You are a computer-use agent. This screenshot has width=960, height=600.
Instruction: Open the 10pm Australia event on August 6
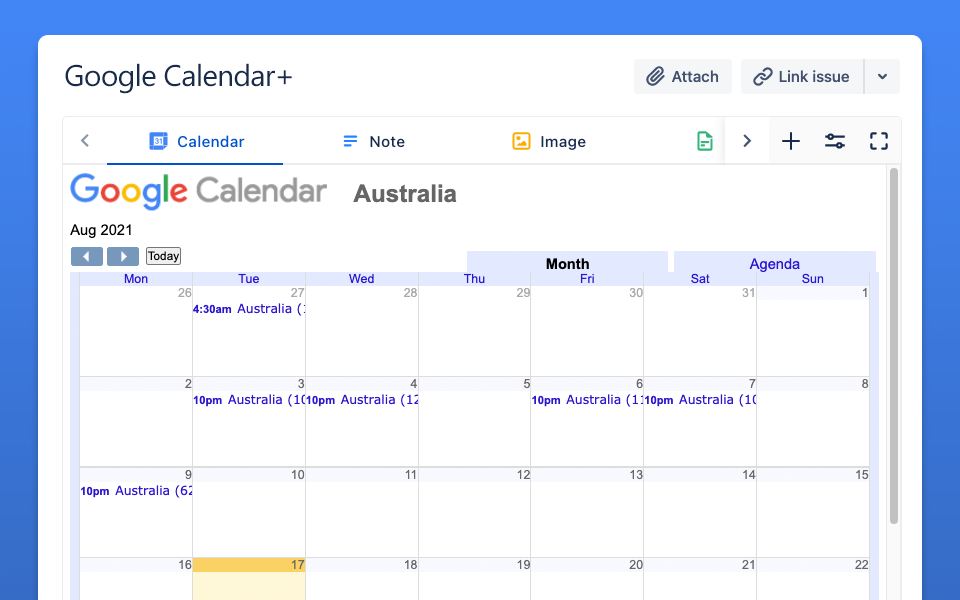point(587,400)
